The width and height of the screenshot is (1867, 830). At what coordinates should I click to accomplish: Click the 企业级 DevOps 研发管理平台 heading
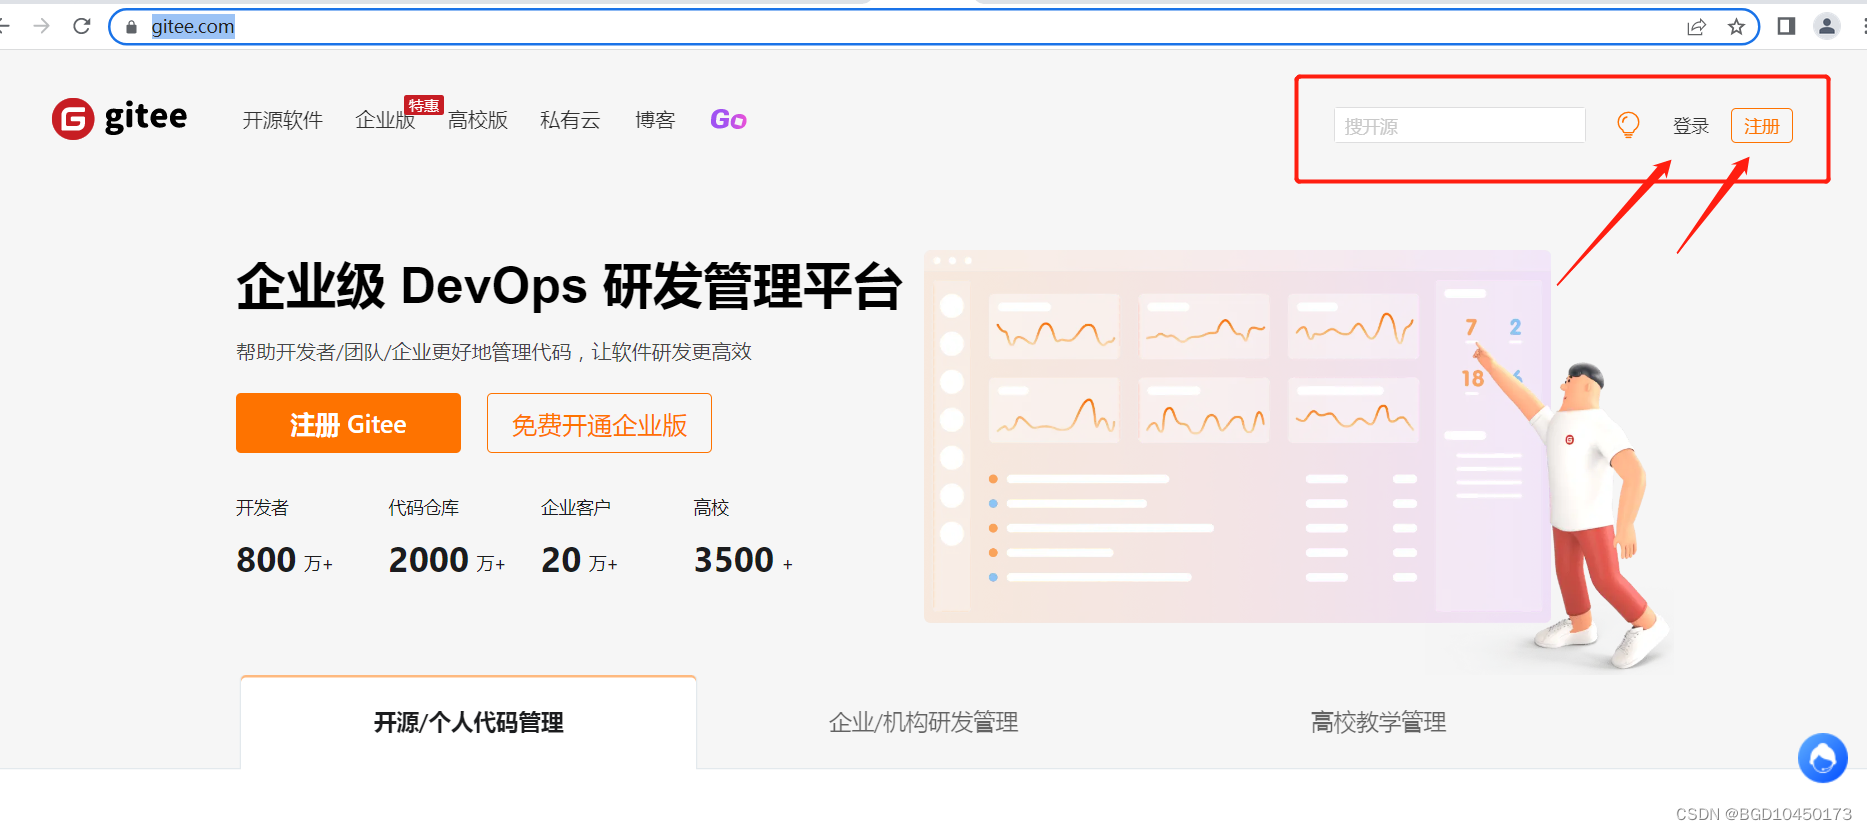[x=569, y=286]
